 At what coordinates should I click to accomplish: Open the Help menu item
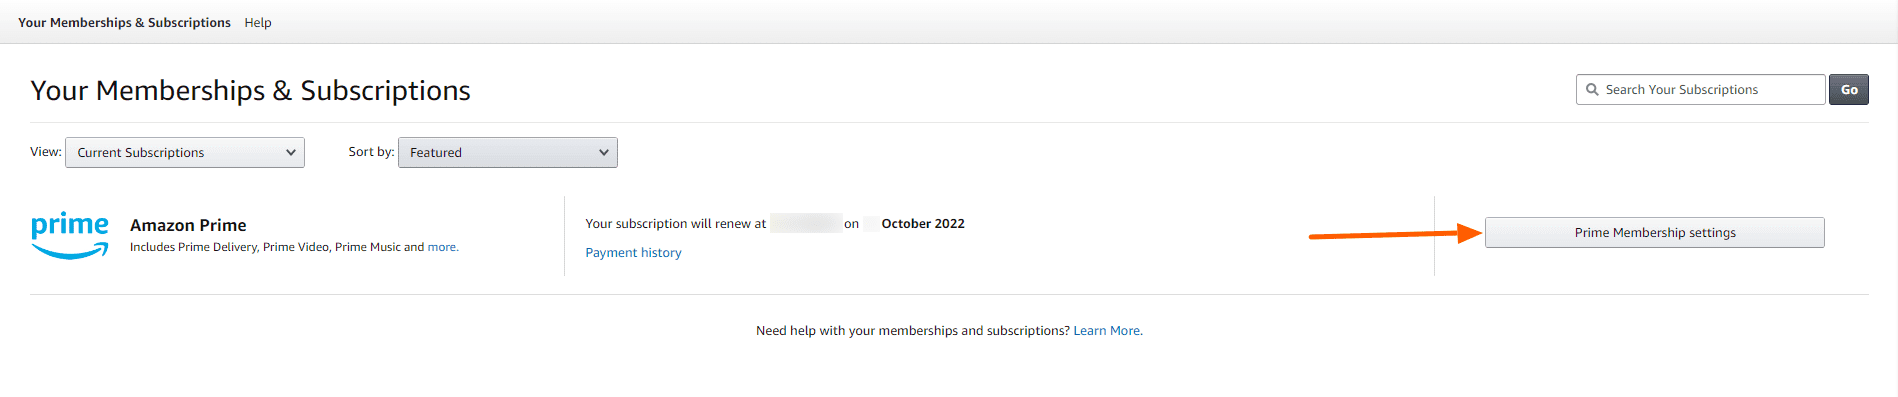pyautogui.click(x=258, y=22)
